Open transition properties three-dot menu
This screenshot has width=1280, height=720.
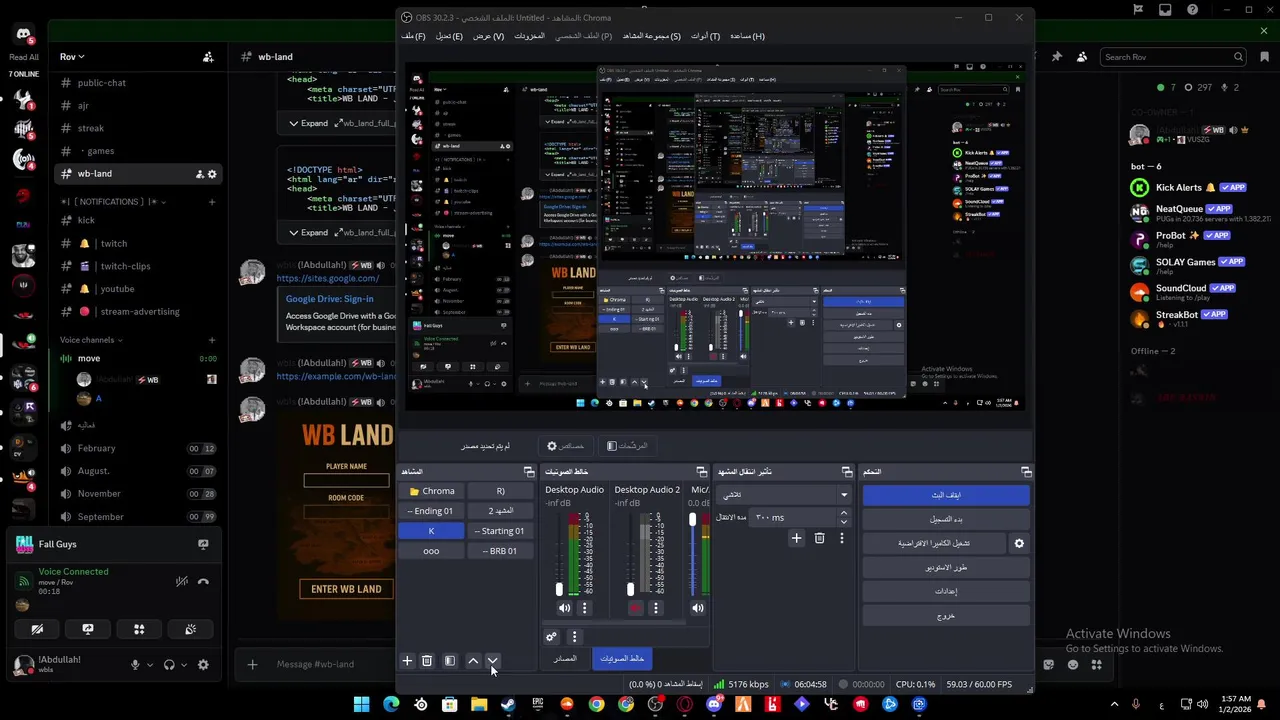pos(841,538)
